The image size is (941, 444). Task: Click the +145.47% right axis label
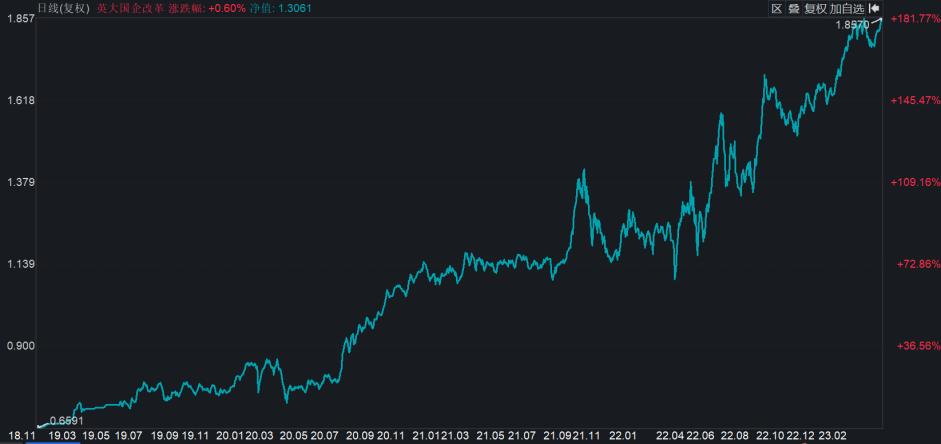(915, 100)
